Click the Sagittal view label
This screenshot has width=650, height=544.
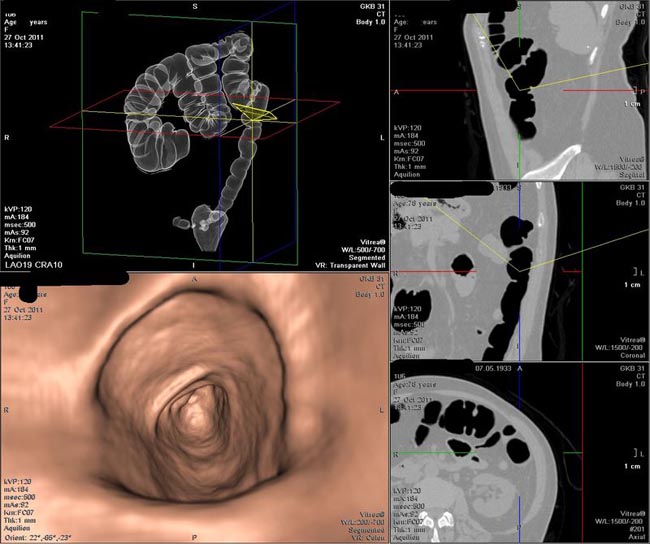pos(632,175)
